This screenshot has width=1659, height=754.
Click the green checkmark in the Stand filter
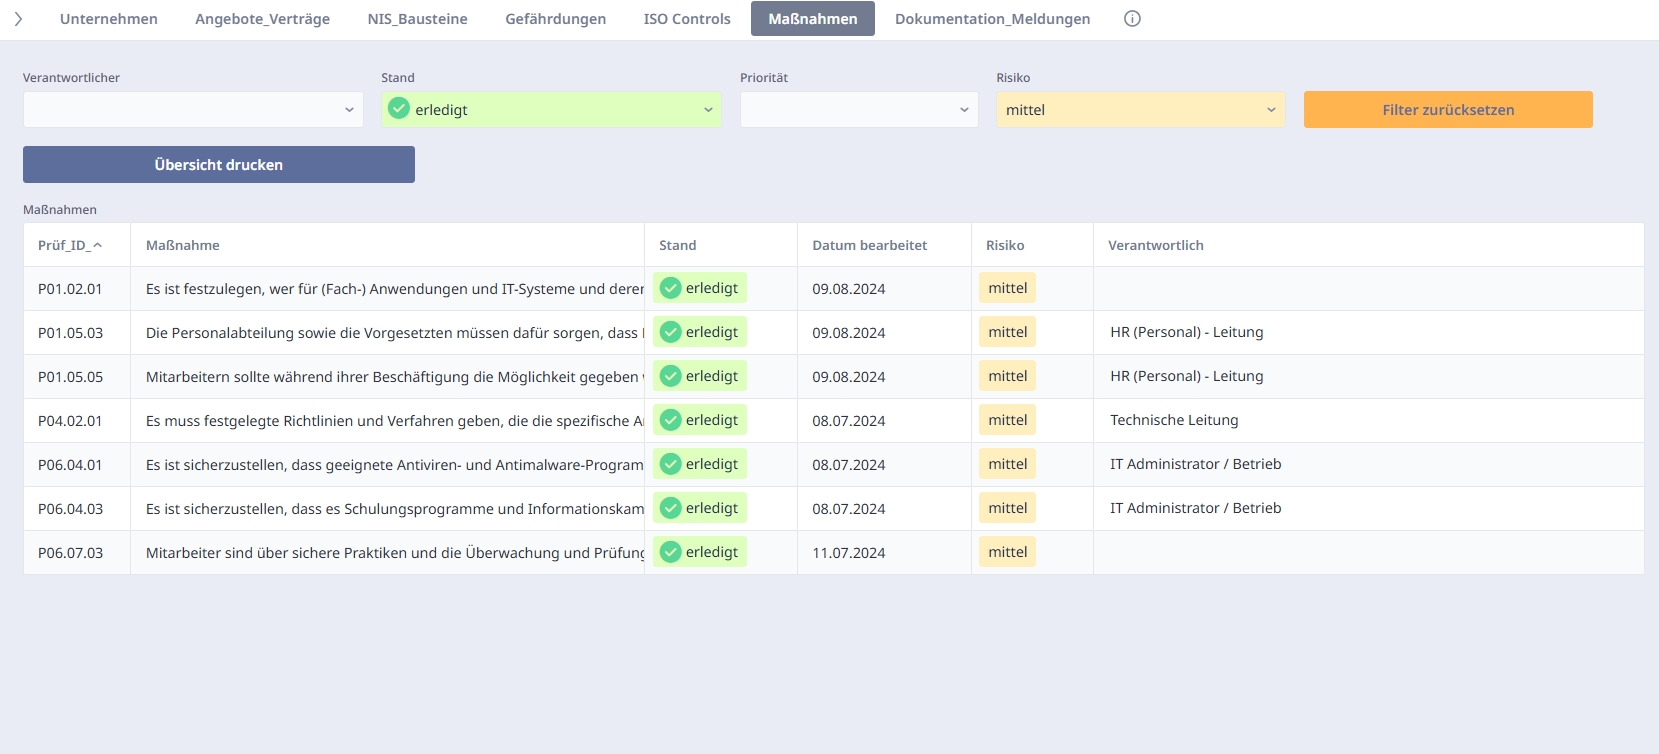click(x=399, y=109)
